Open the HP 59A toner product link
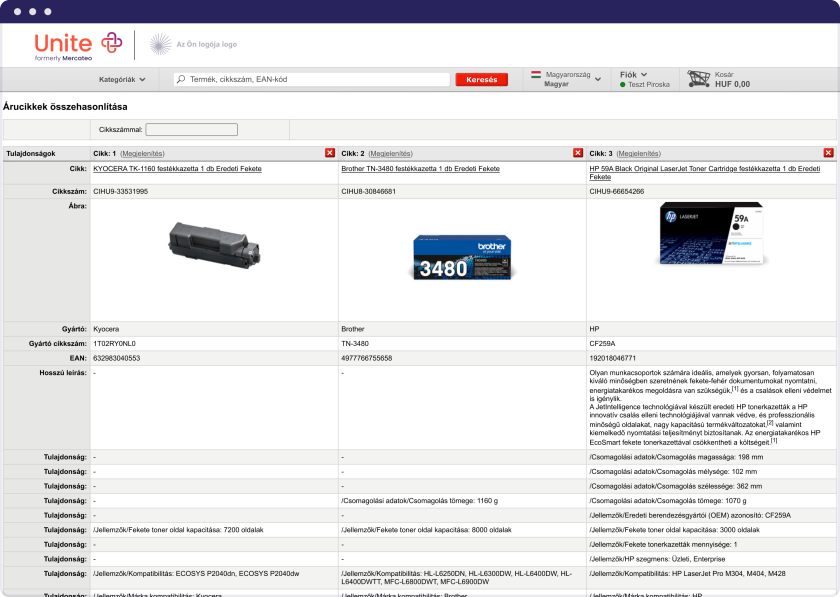 (x=705, y=169)
